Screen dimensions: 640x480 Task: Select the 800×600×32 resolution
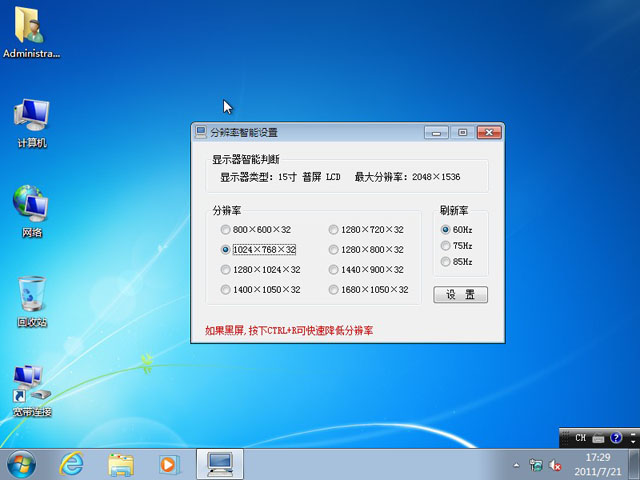coord(256,230)
